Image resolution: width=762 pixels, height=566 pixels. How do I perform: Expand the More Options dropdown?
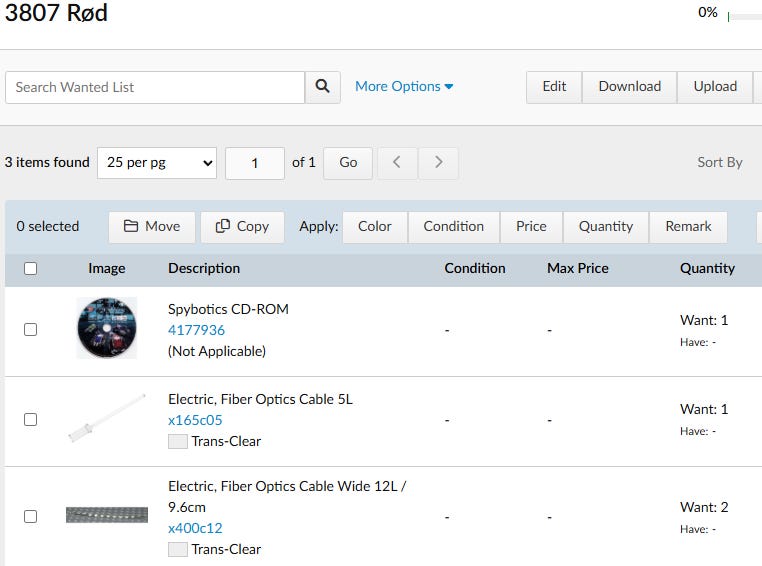click(x=404, y=87)
